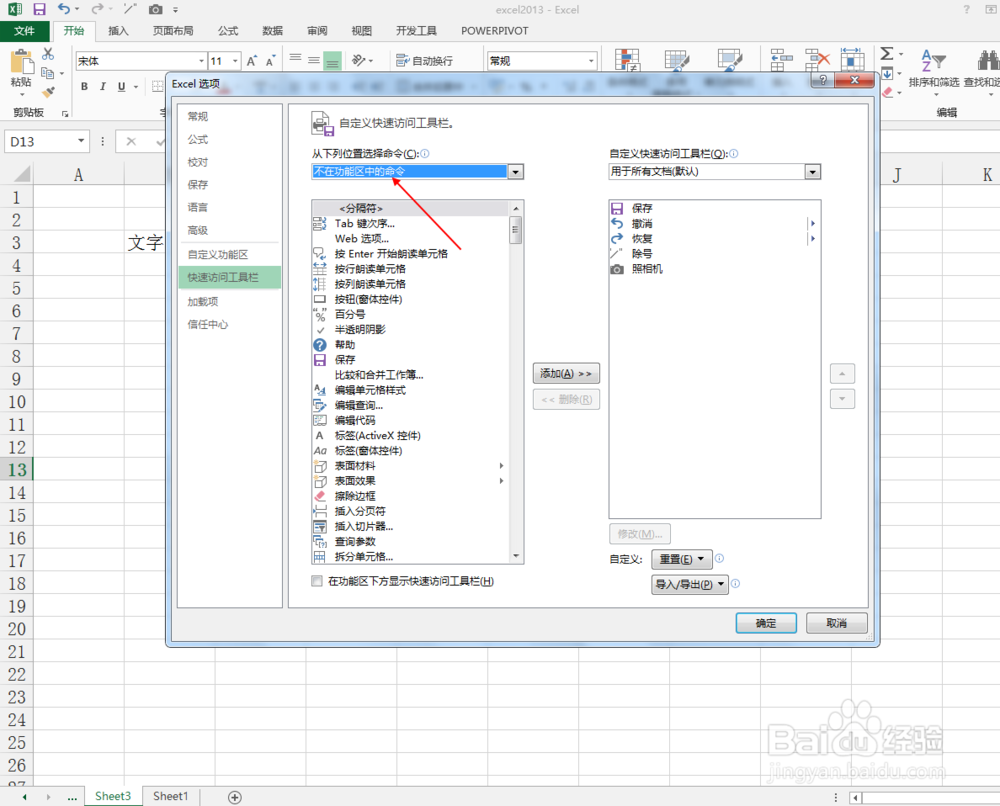The height and width of the screenshot is (806, 1000).
Task: Click the command list scrollbar down arrow
Action: (516, 557)
